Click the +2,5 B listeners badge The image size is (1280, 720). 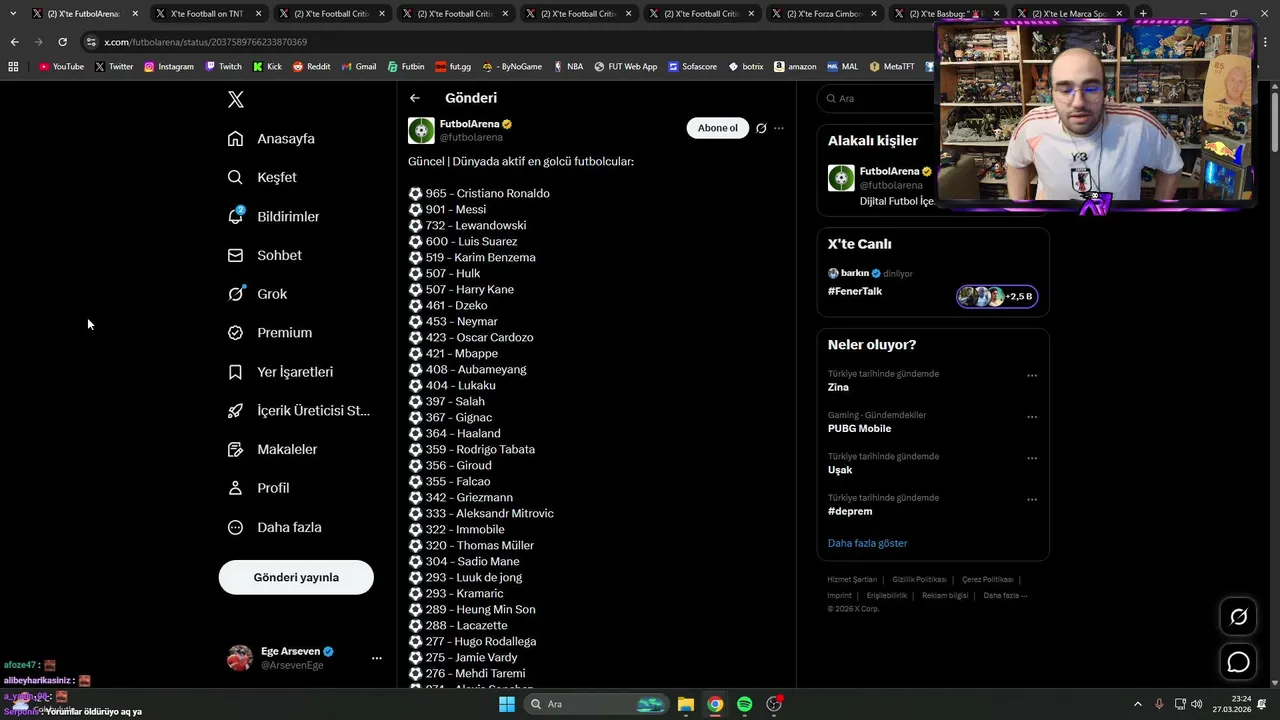click(x=997, y=296)
